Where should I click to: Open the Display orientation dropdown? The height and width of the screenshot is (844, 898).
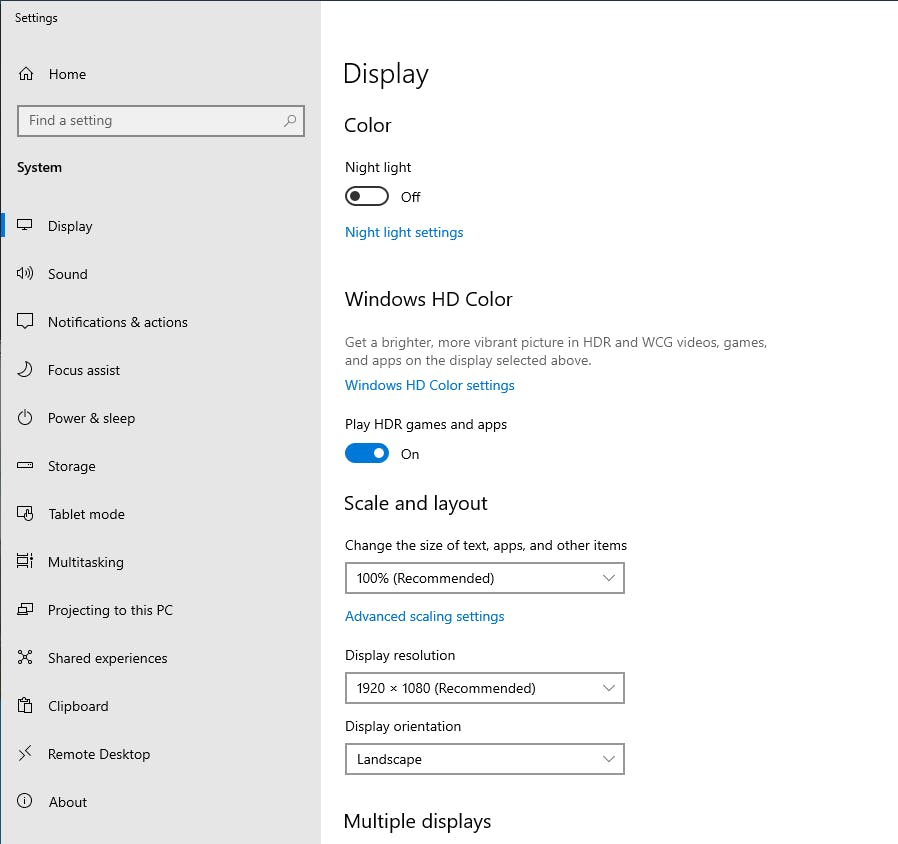point(485,759)
